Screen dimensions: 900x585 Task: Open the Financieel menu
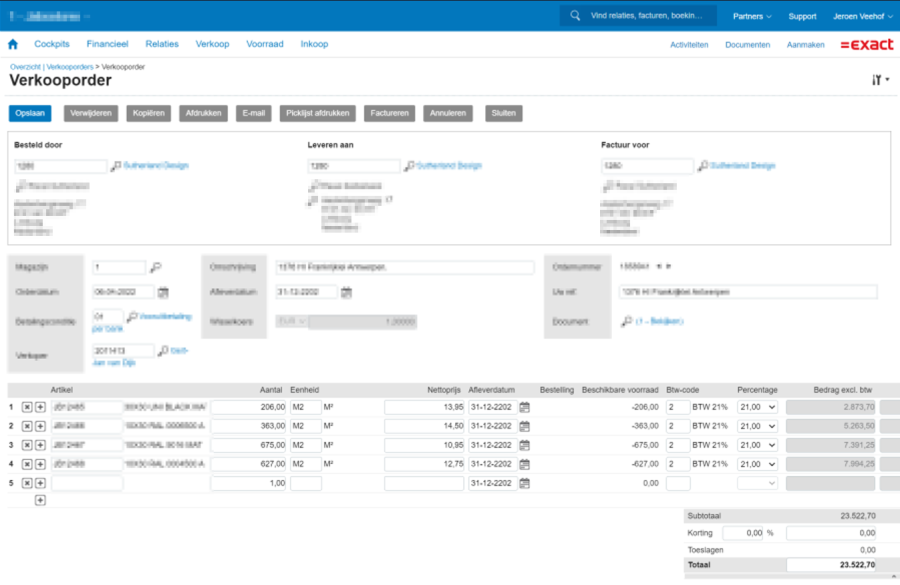pyautogui.click(x=107, y=44)
